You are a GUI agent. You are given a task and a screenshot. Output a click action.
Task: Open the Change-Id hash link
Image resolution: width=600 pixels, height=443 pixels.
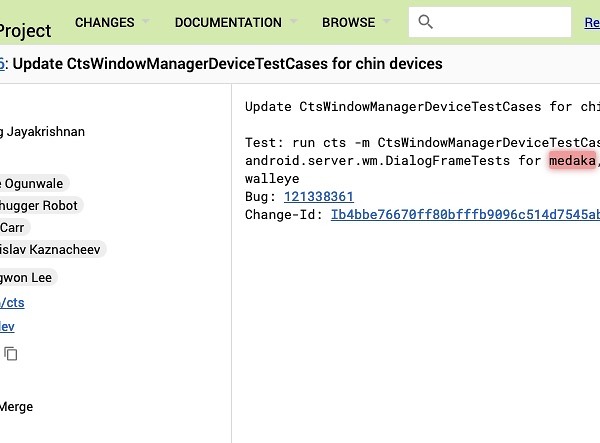click(x=465, y=214)
